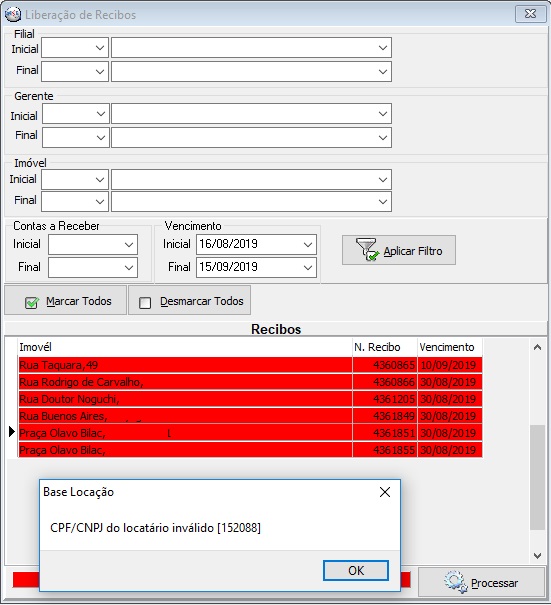
Task: Mark all receipts with Marcar Todos
Action: (65, 301)
